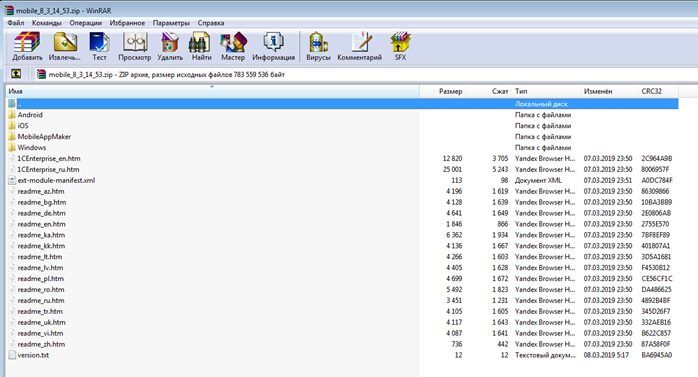Image resolution: width=698 pixels, height=377 pixels.
Task: Click type cell Текстовый докум...
Action: coord(545,355)
